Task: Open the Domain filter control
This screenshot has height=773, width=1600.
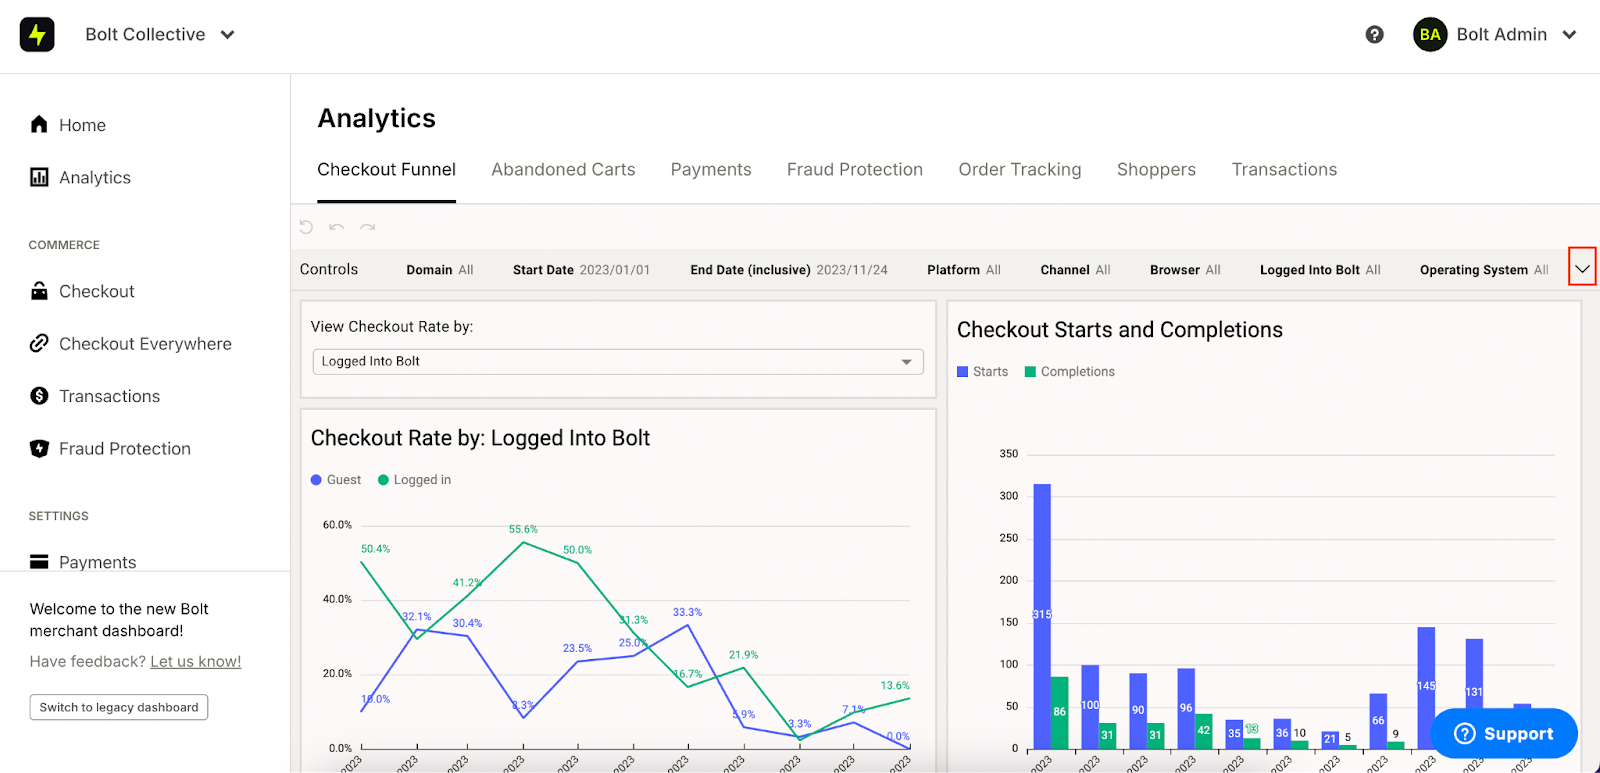Action: point(440,270)
